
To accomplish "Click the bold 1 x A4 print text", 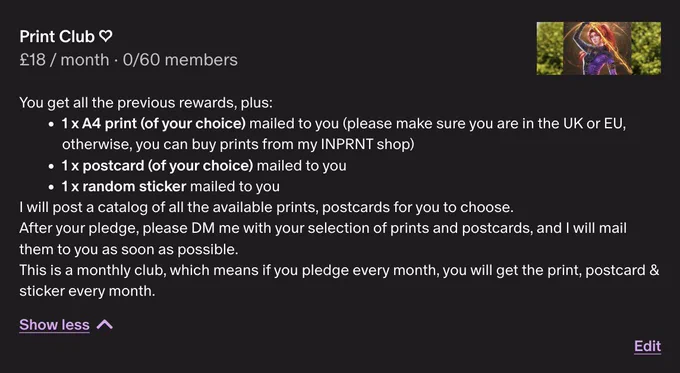I will (x=154, y=124).
